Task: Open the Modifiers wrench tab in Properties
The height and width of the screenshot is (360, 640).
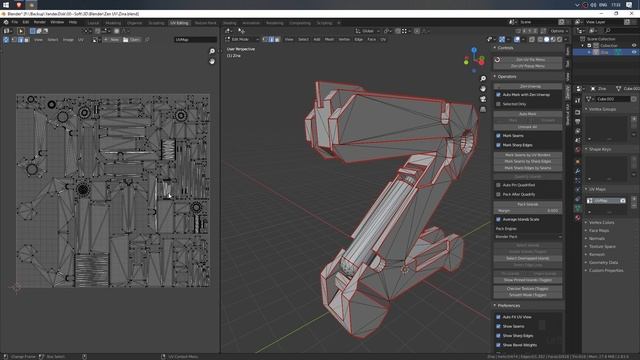Action: 578,171
